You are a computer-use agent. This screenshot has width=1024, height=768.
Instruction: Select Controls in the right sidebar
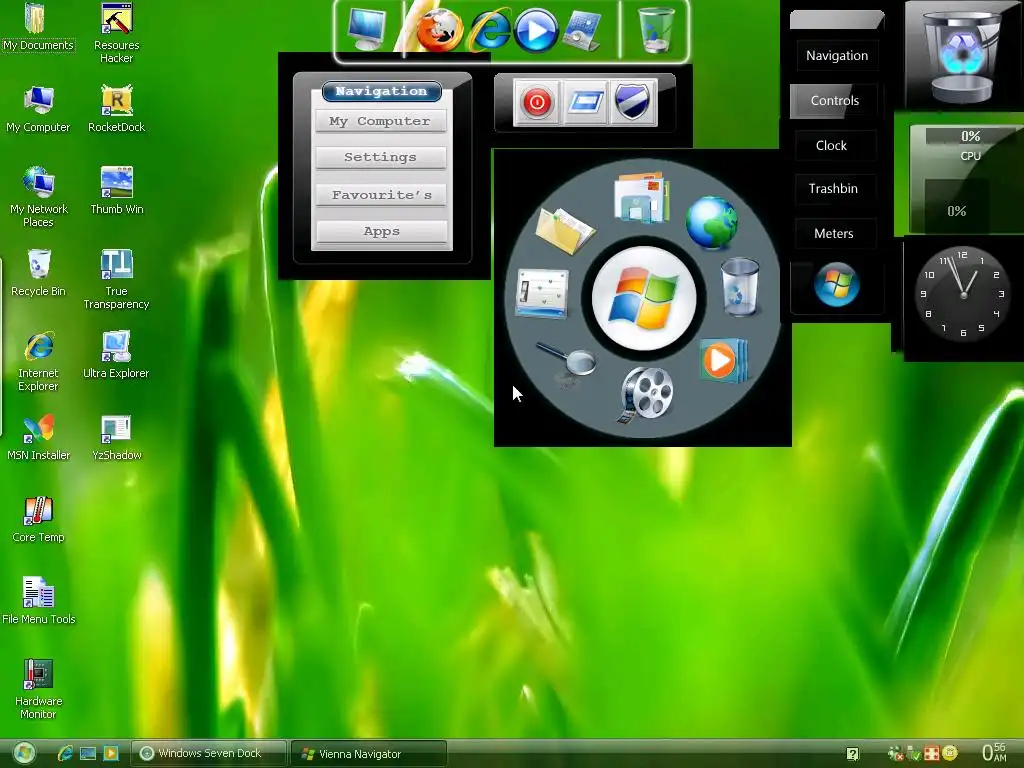click(x=835, y=101)
